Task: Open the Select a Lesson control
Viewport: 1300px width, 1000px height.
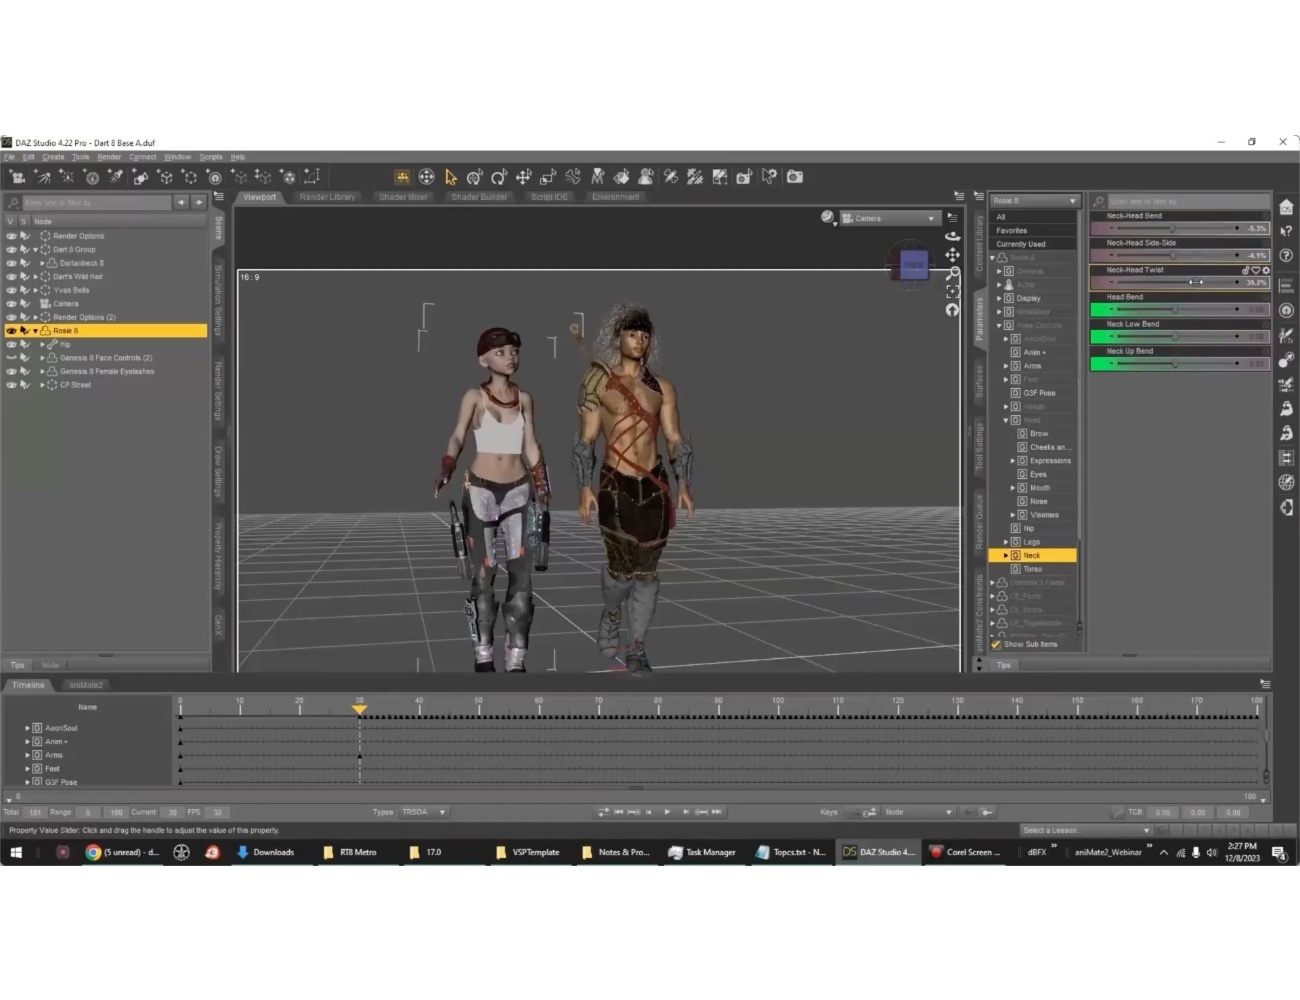Action: (1083, 830)
